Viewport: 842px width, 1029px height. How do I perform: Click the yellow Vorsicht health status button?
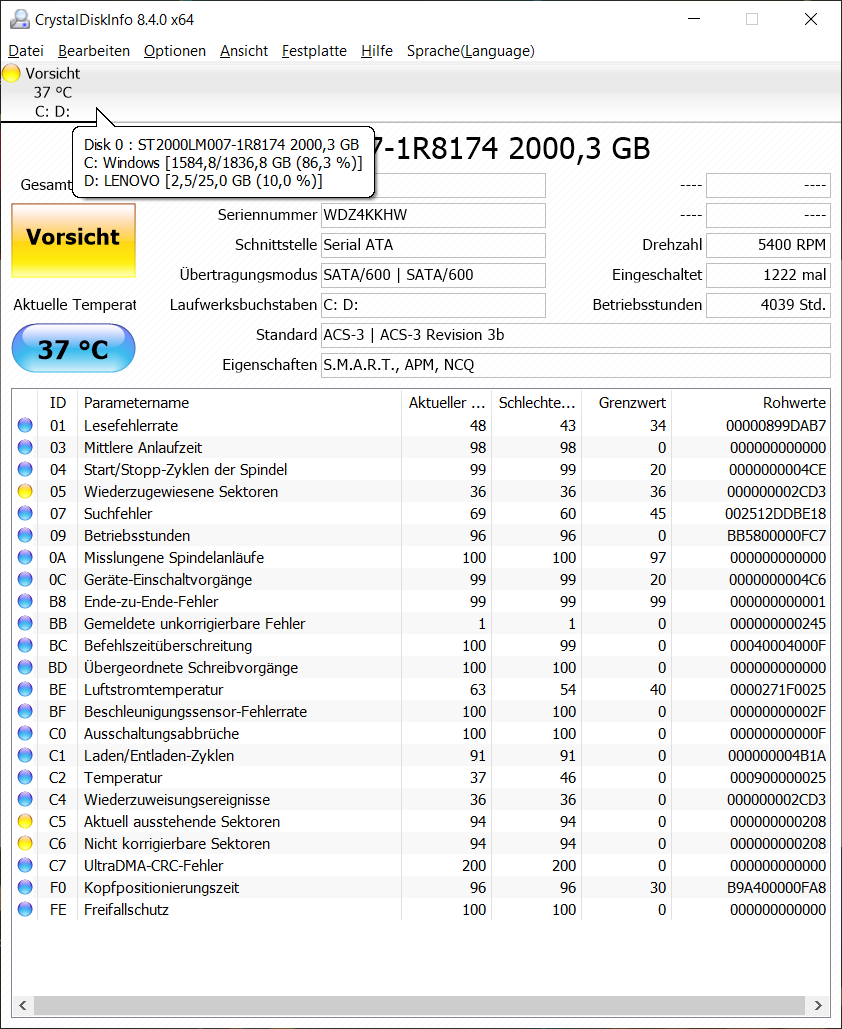coord(74,240)
